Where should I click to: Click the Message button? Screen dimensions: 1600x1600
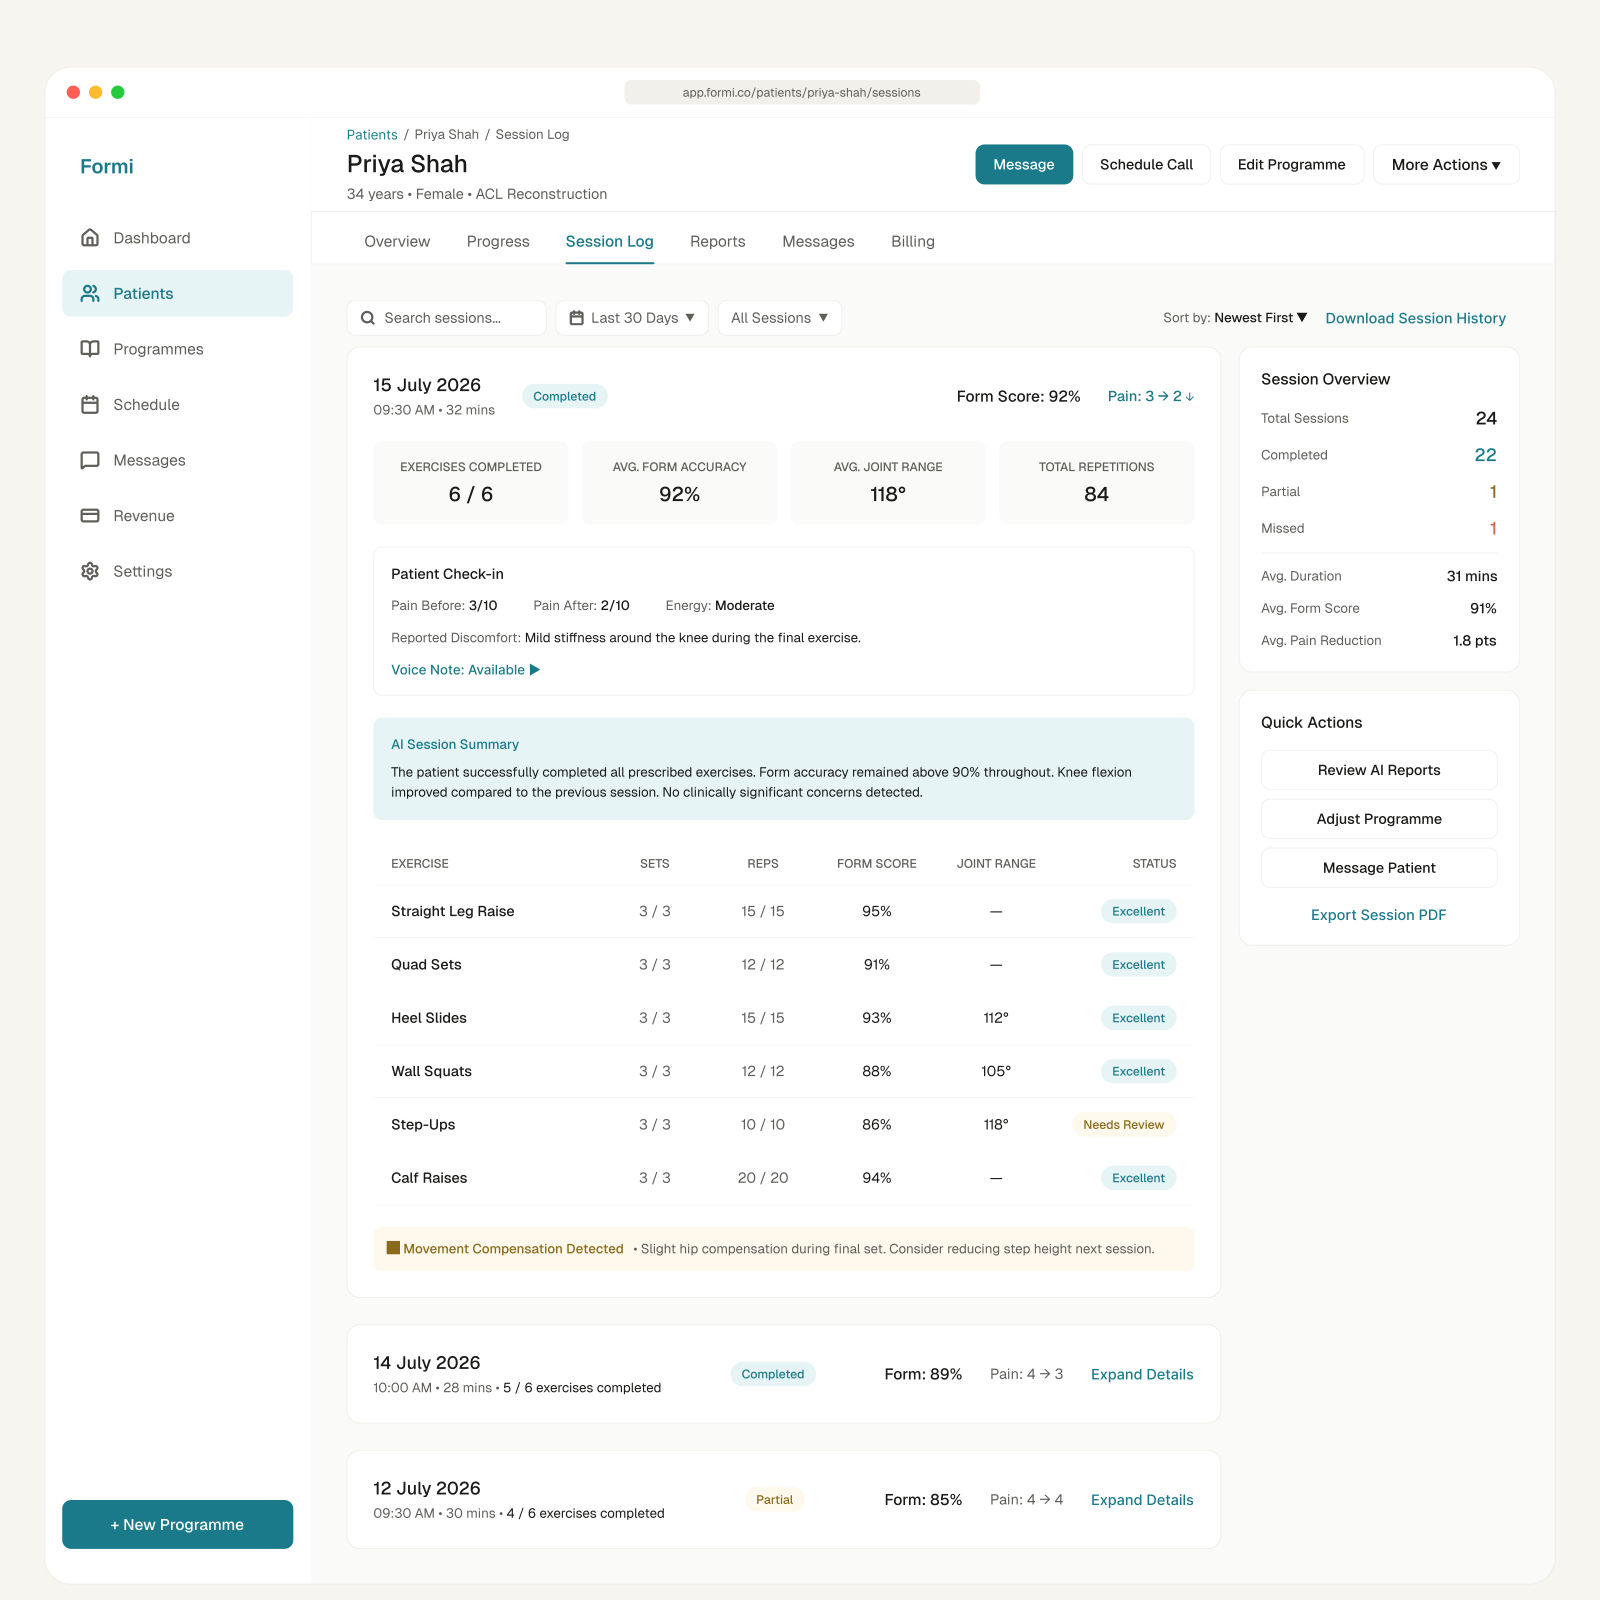coord(1024,165)
